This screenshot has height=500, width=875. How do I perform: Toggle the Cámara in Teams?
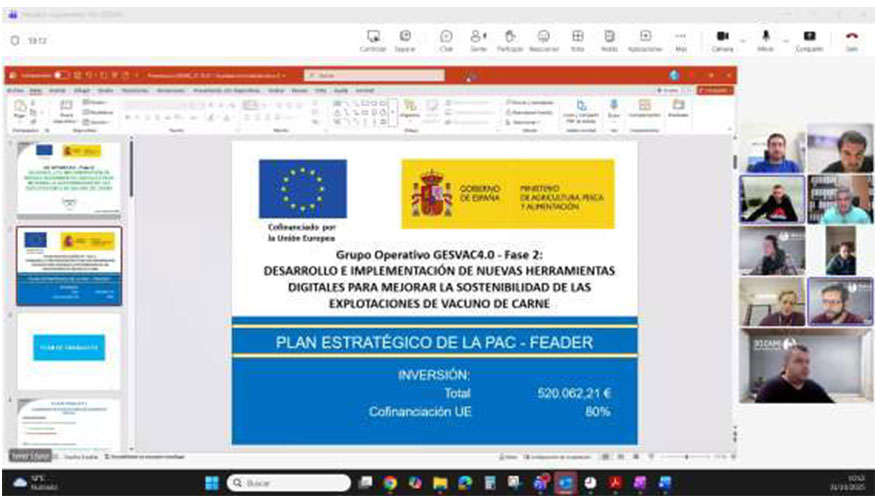pos(723,41)
